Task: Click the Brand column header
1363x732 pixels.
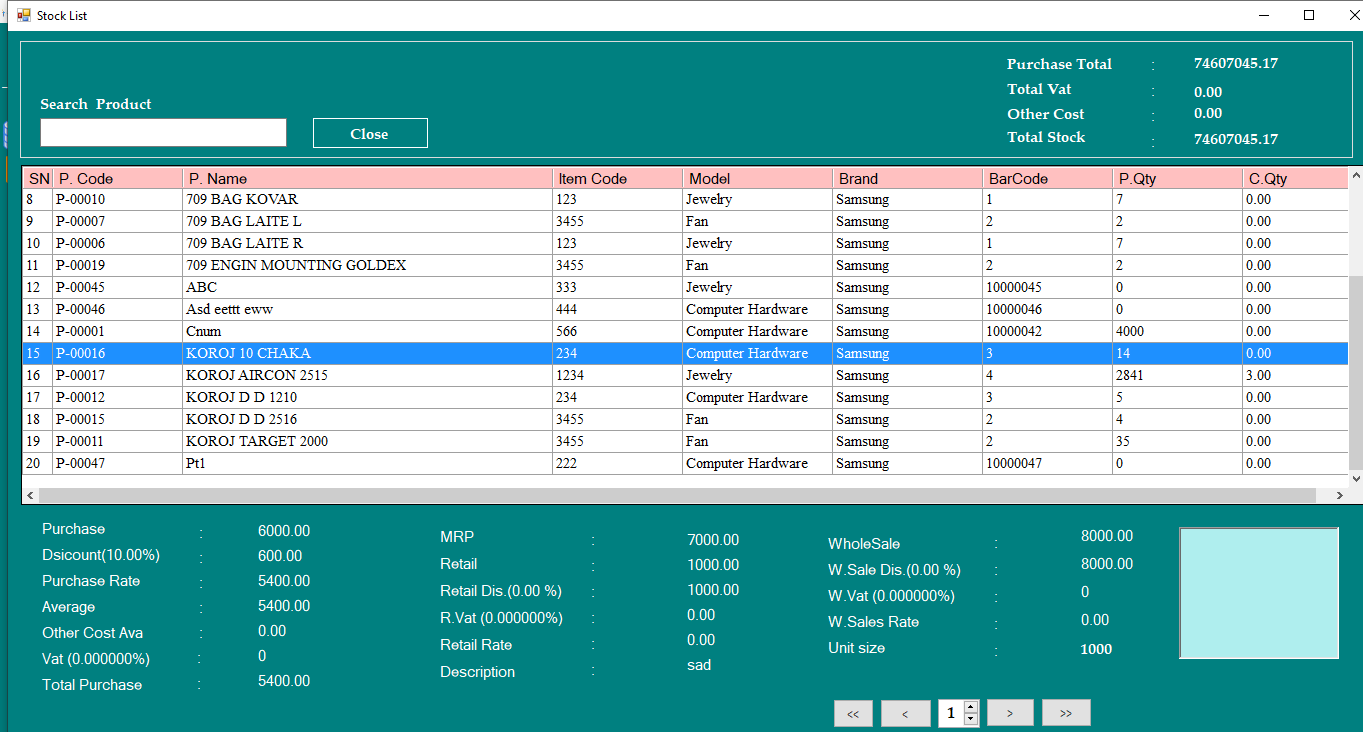Action: [x=905, y=177]
